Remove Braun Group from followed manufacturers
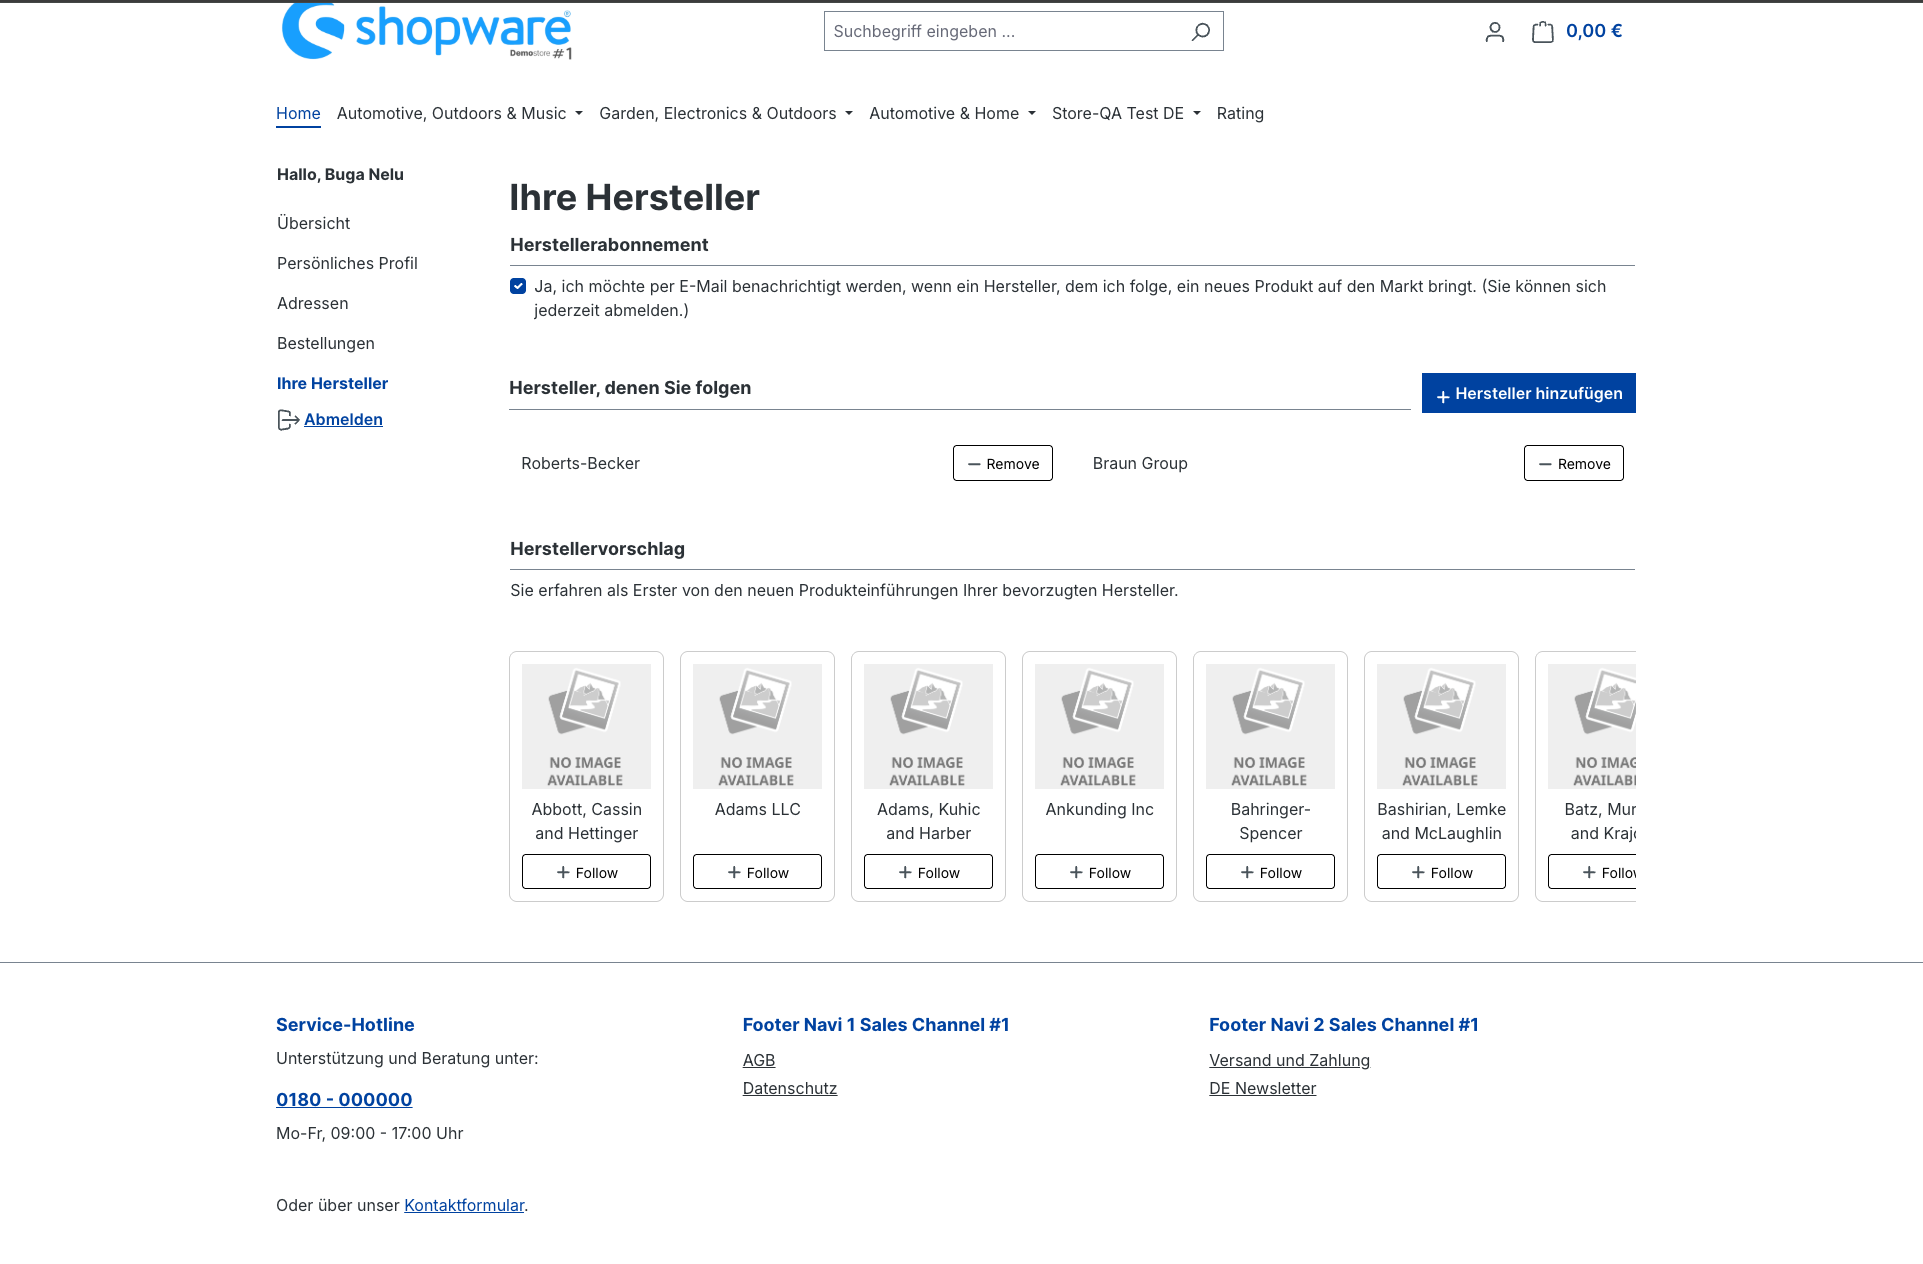Screen dimensions: 1923x1264 [x=1573, y=463]
